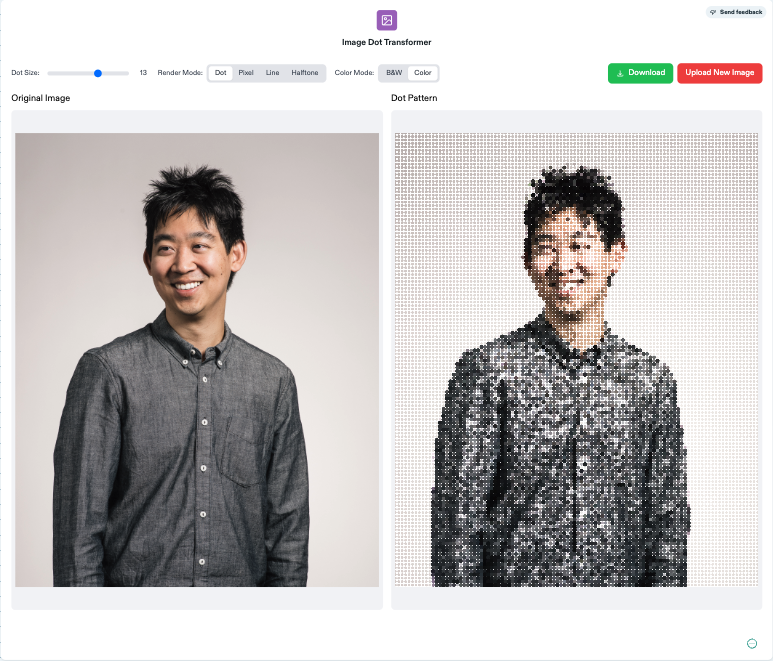773x661 pixels.
Task: Click the download arrow icon
Action: point(620,73)
